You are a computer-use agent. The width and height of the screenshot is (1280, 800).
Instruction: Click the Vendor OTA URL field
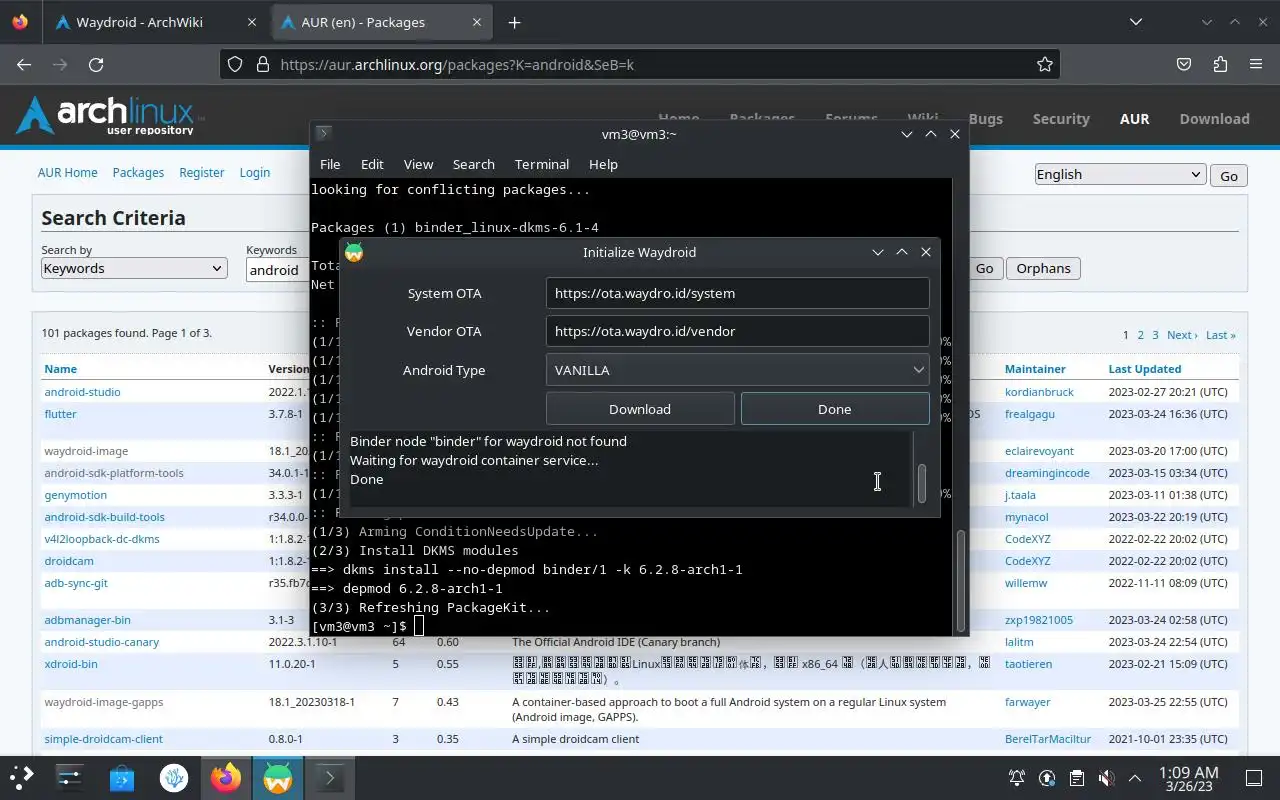738,331
